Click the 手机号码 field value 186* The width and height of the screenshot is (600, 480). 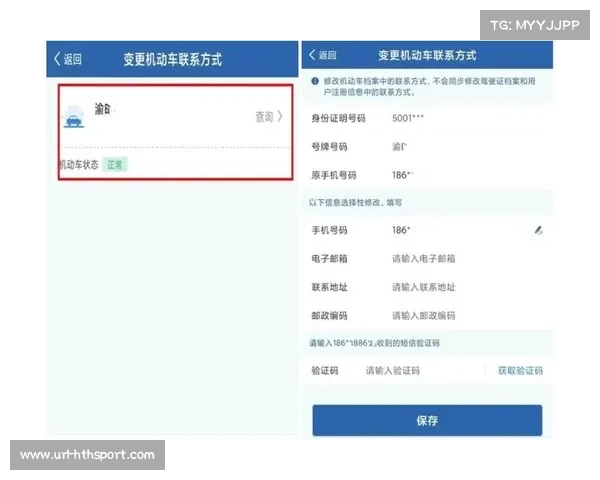pyautogui.click(x=401, y=230)
